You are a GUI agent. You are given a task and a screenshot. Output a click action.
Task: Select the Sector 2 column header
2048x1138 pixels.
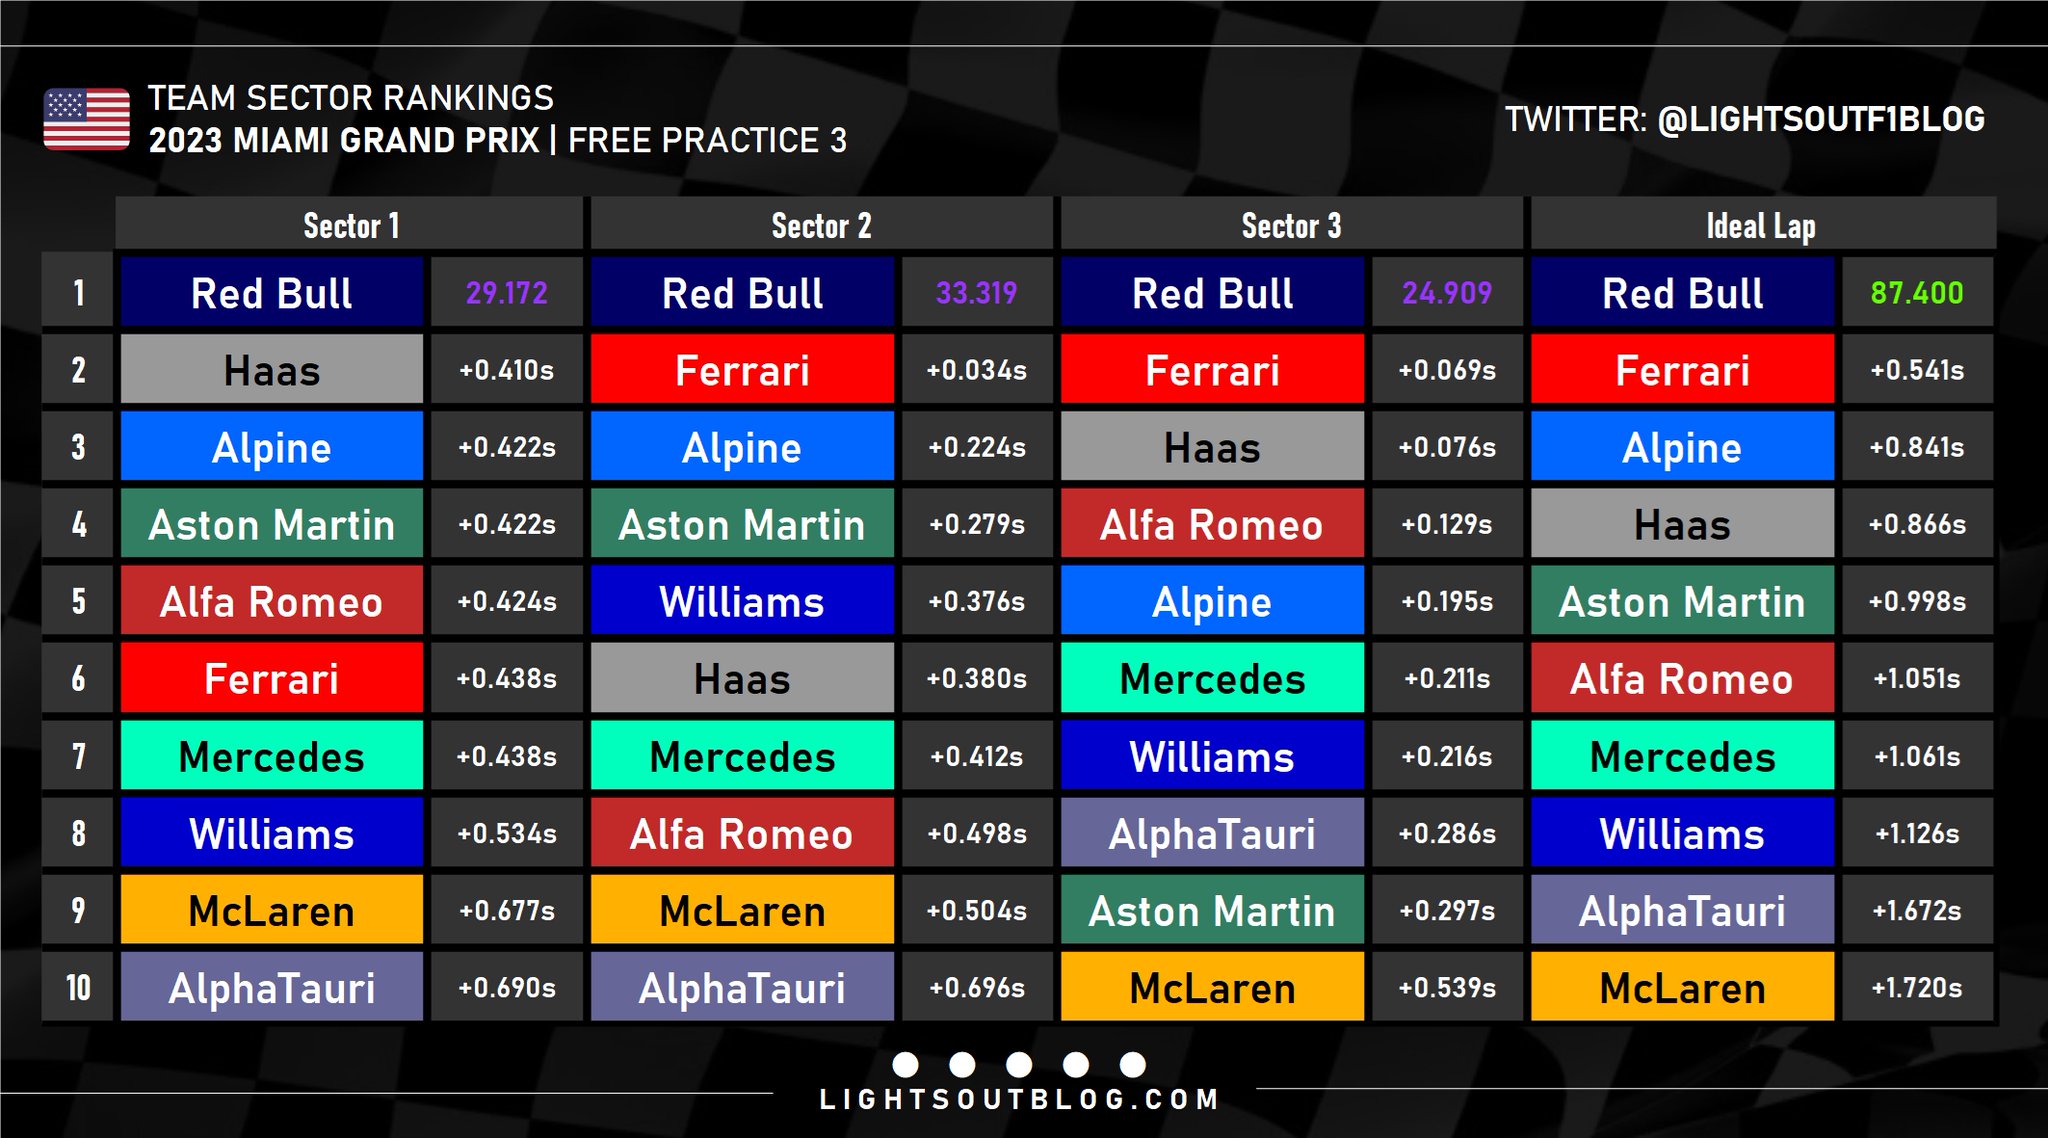click(821, 225)
